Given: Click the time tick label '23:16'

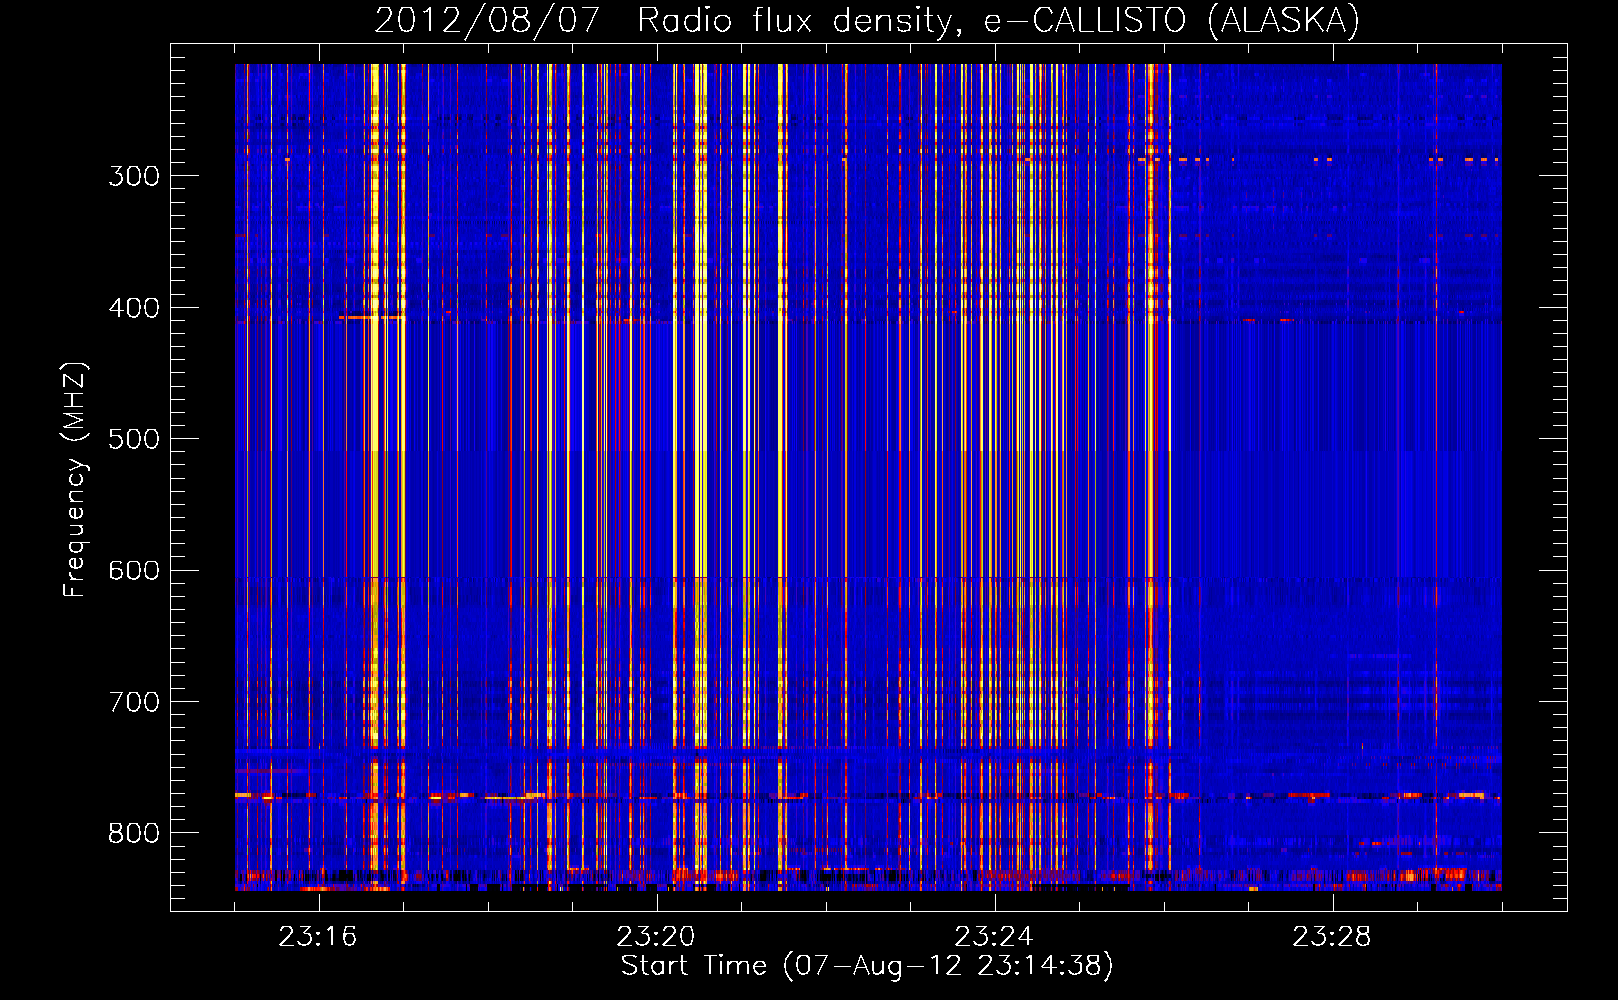Looking at the screenshot, I should [318, 937].
